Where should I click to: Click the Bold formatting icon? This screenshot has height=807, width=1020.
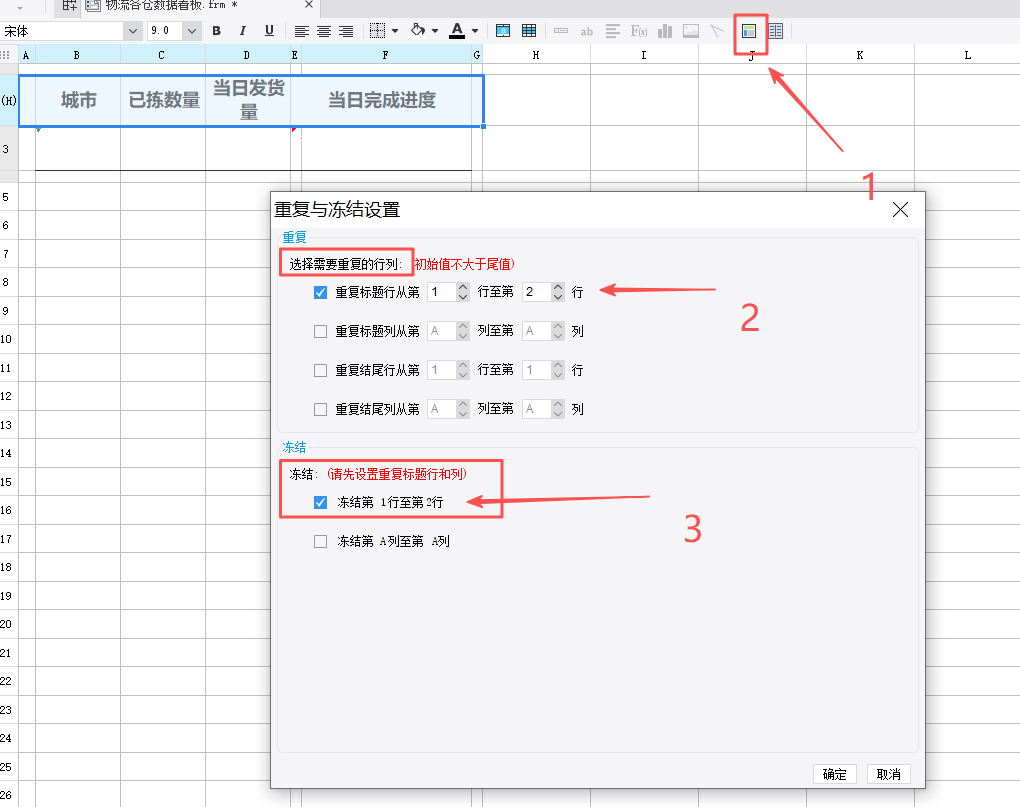click(x=217, y=31)
